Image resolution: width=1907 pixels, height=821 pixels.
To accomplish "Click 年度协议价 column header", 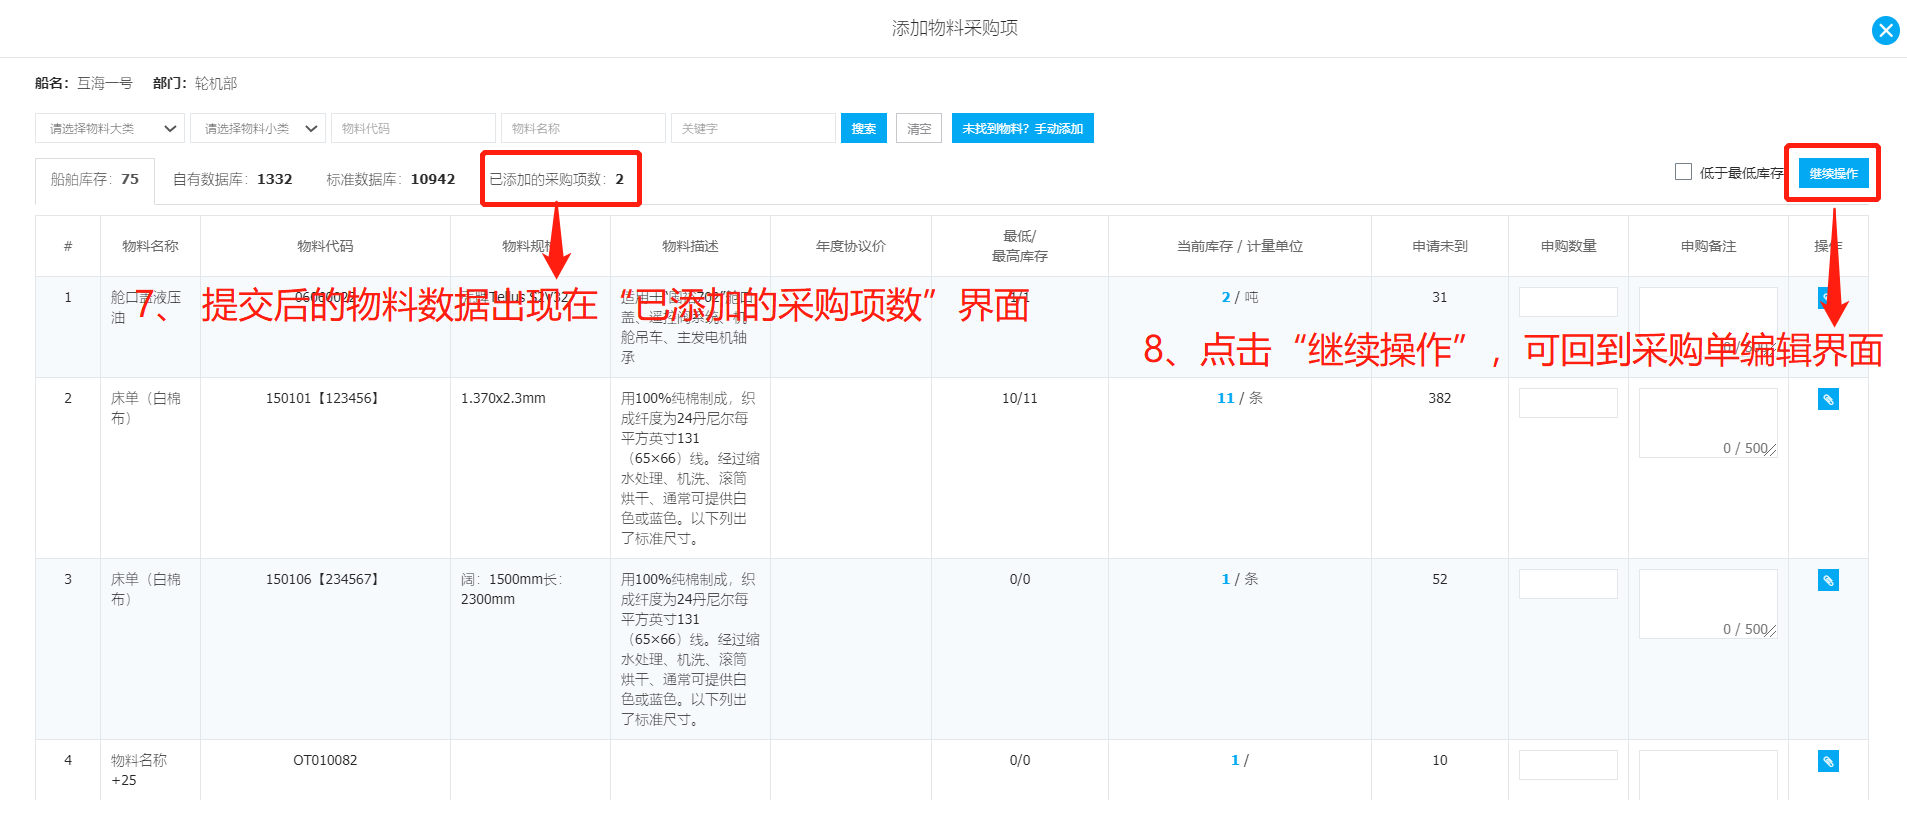I will pos(850,246).
